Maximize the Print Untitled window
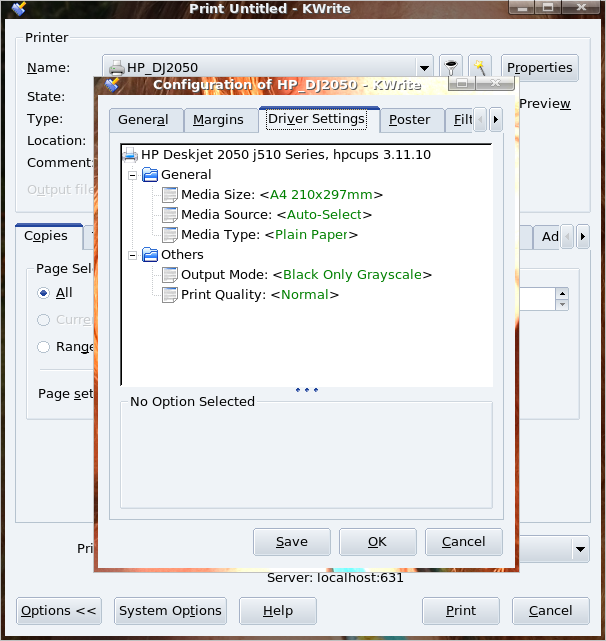This screenshot has height=641, width=606. click(548, 7)
